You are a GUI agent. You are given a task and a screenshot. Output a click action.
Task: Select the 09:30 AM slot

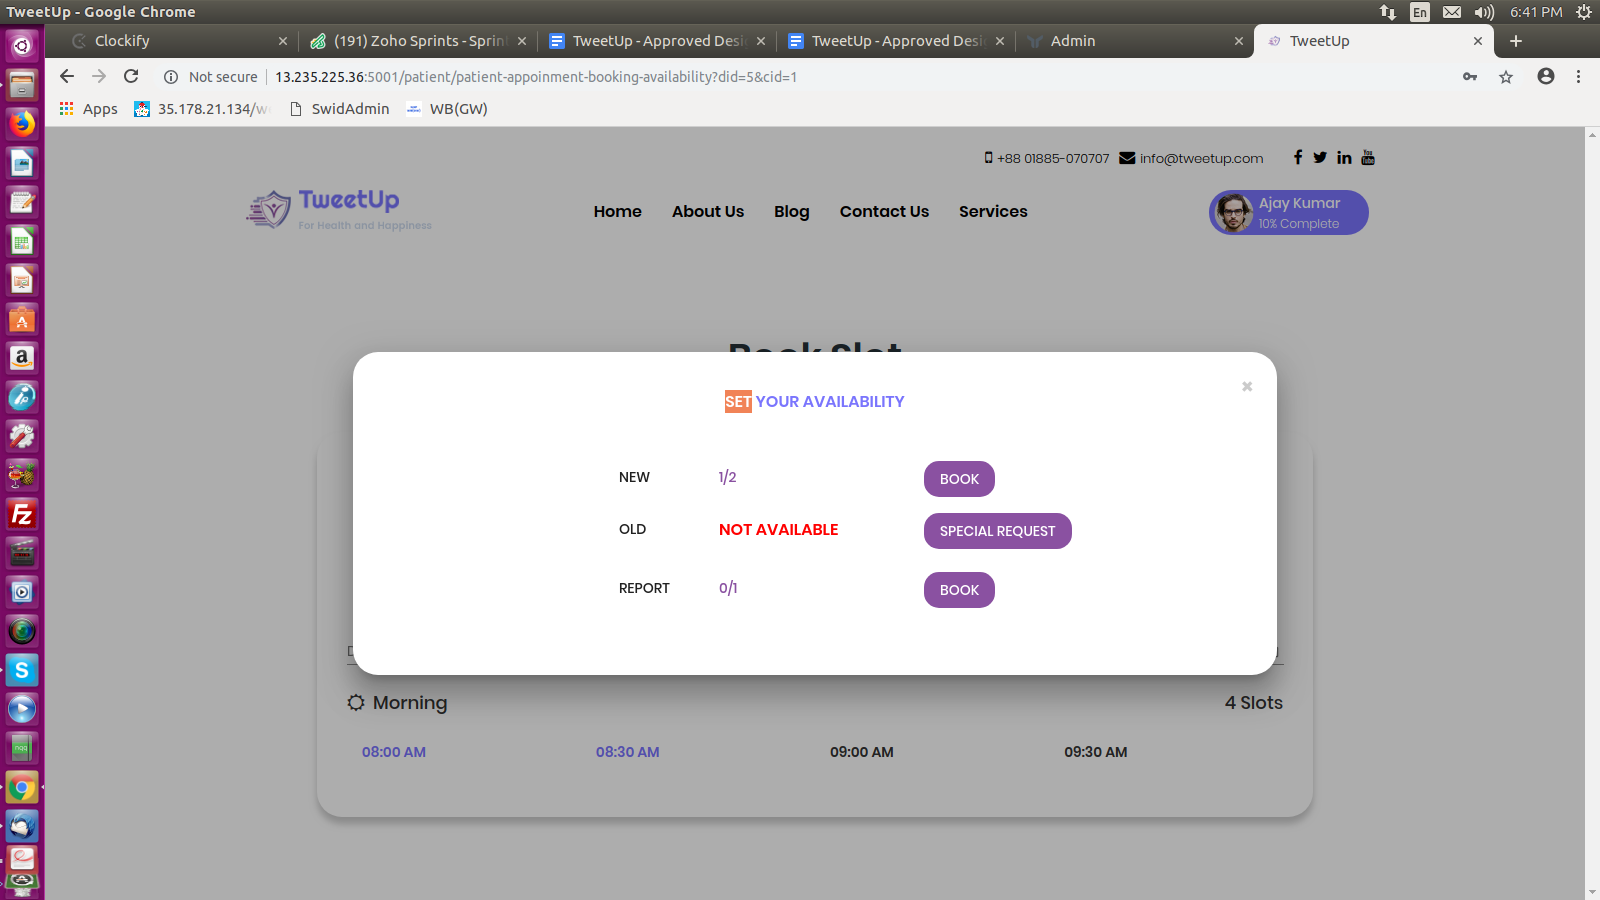click(1096, 752)
